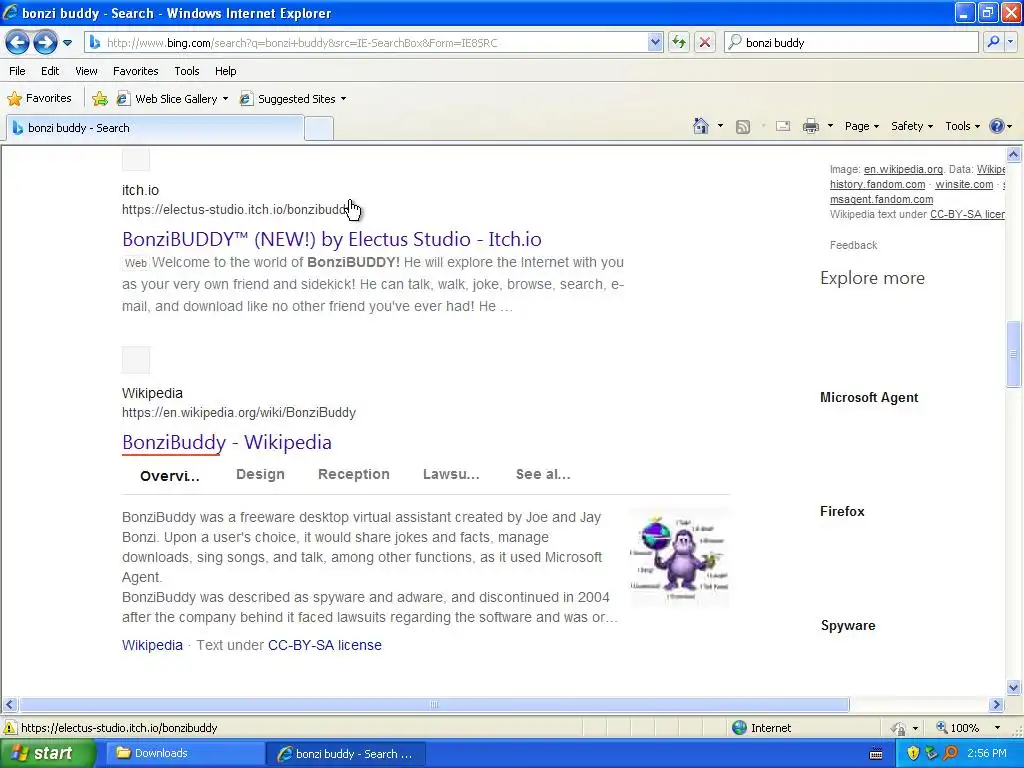Expand the Home button dropdown arrow

tap(720, 126)
